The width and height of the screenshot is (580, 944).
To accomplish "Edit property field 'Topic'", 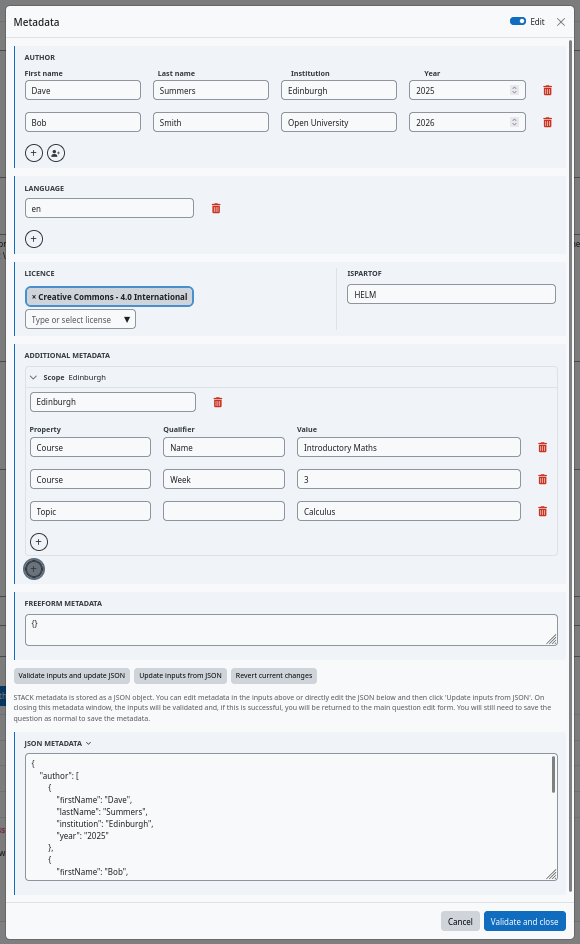I will click(x=90, y=511).
